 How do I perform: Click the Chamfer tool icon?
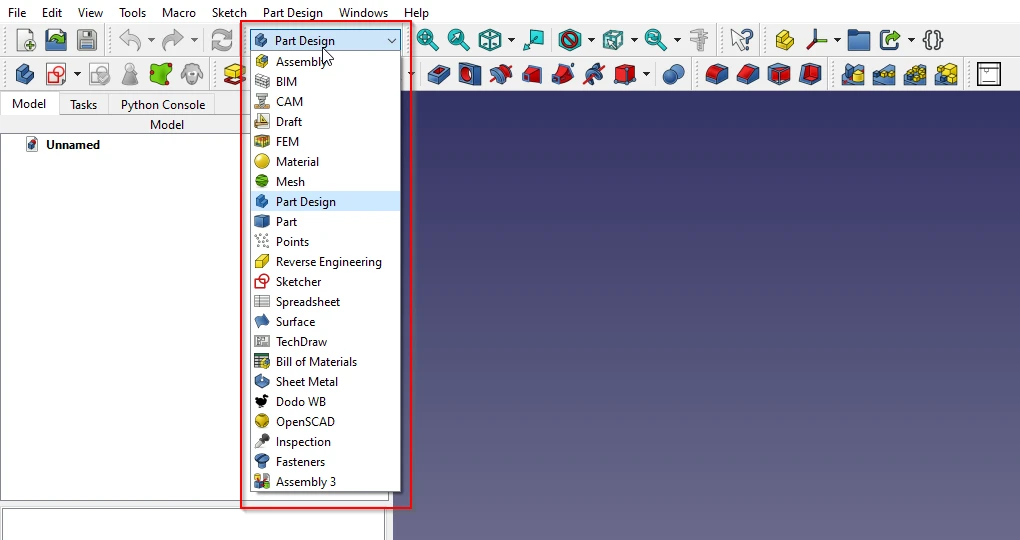(x=747, y=74)
